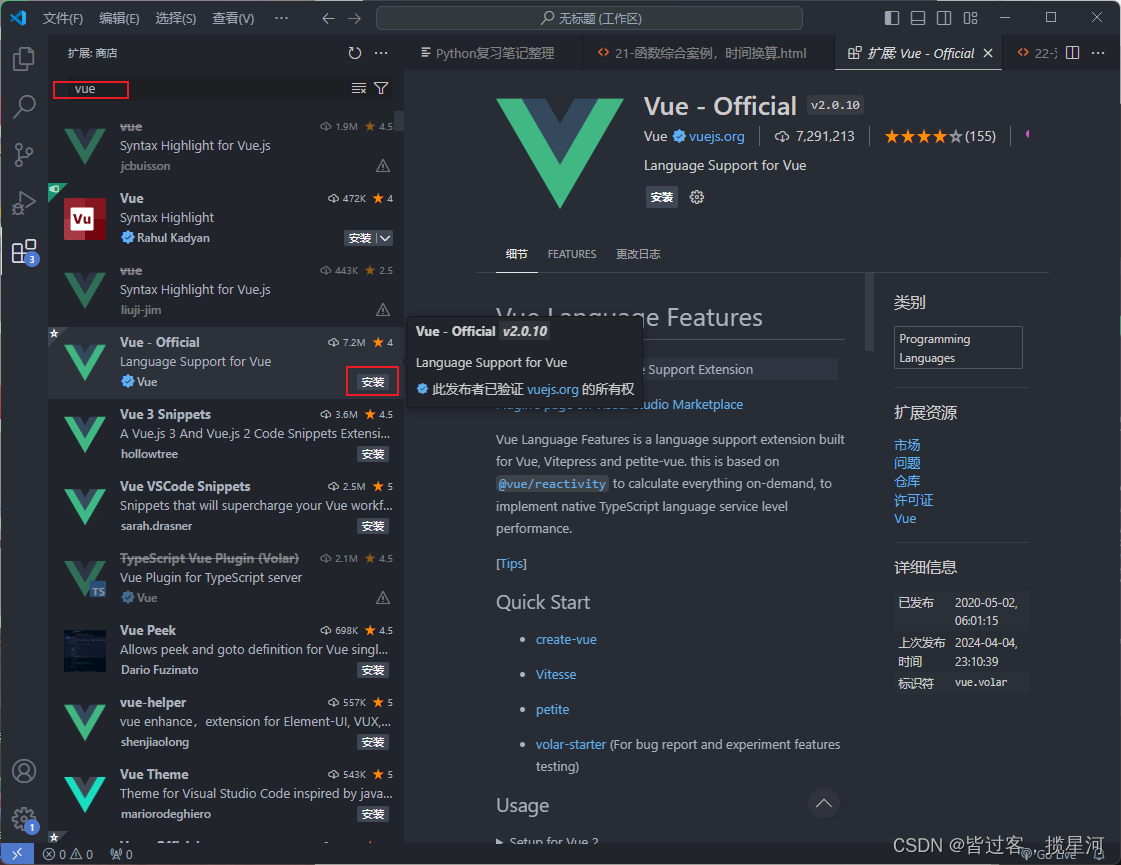Click the Programming Languages category tag

click(958, 348)
